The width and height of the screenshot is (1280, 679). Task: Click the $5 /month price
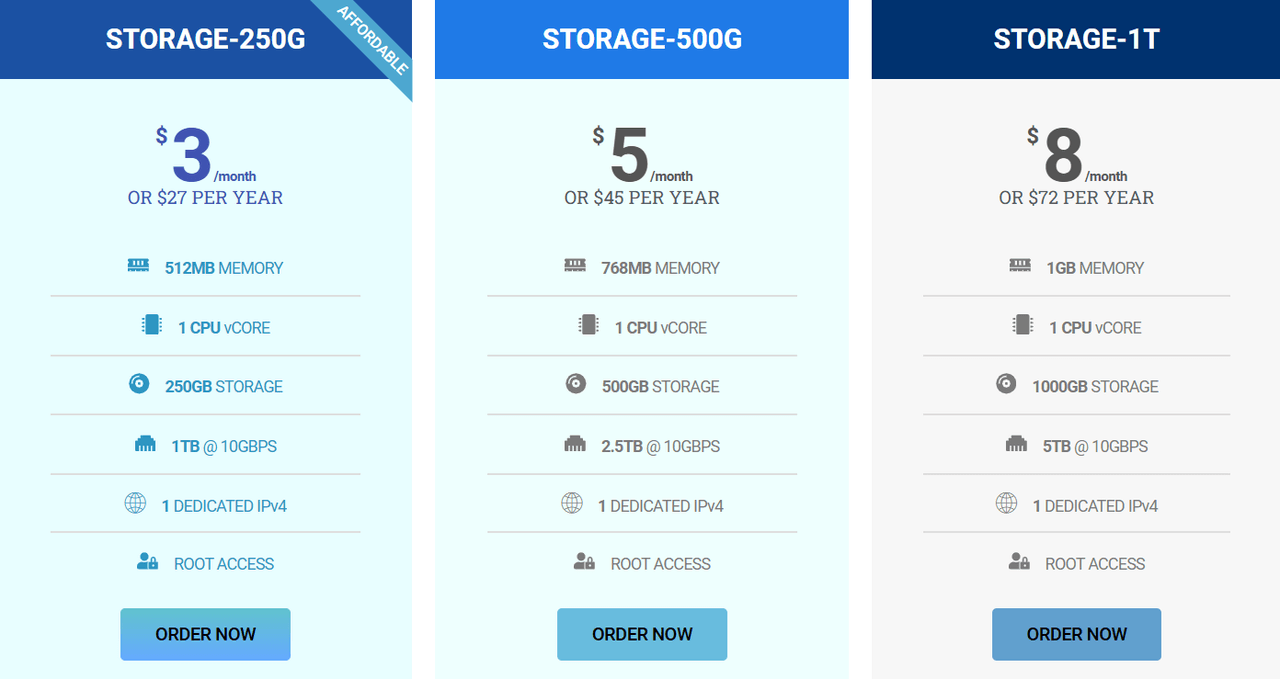642,155
